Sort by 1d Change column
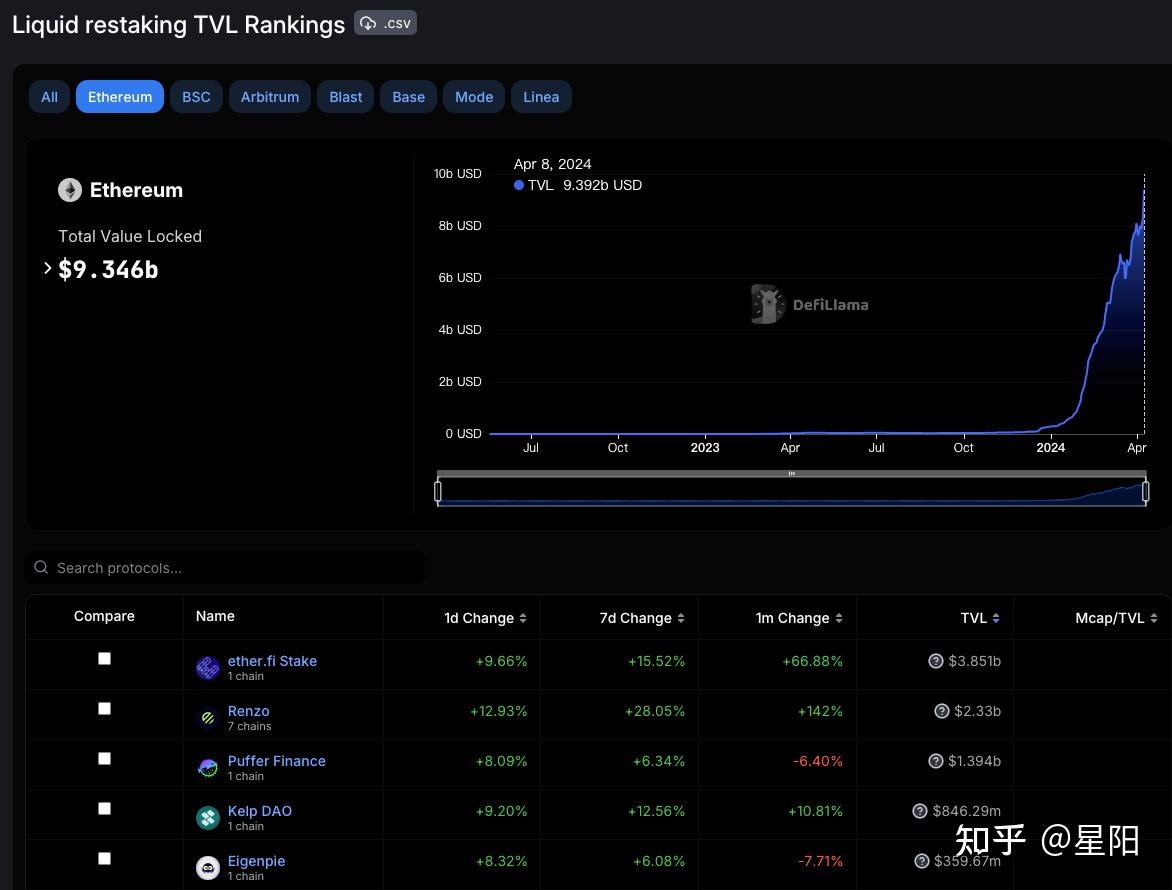The width and height of the screenshot is (1172, 890). coord(485,618)
